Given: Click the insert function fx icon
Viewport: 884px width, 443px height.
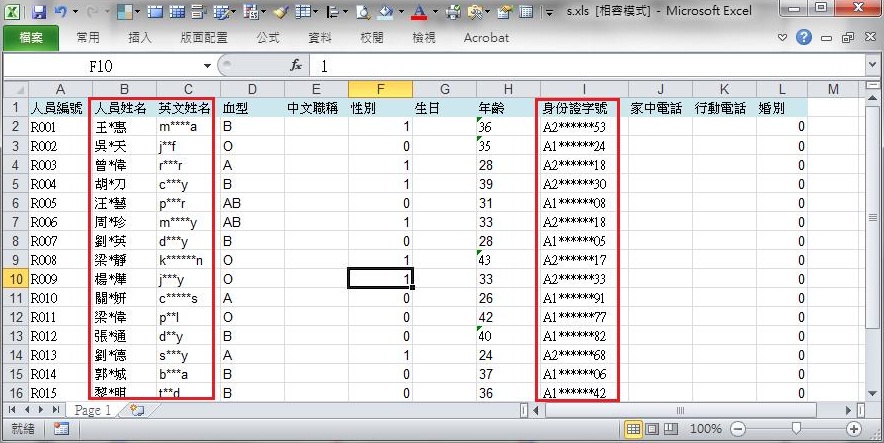Looking at the screenshot, I should [x=296, y=65].
